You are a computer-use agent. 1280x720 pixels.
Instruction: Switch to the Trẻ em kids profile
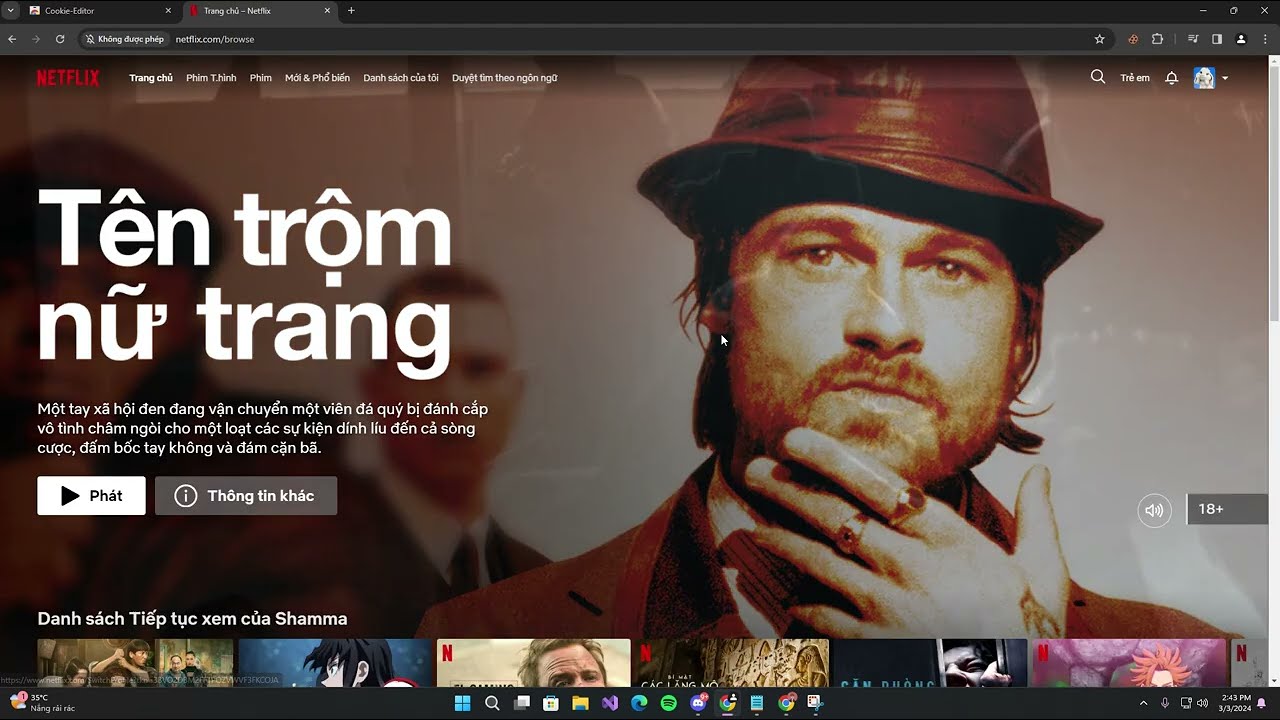click(1135, 78)
